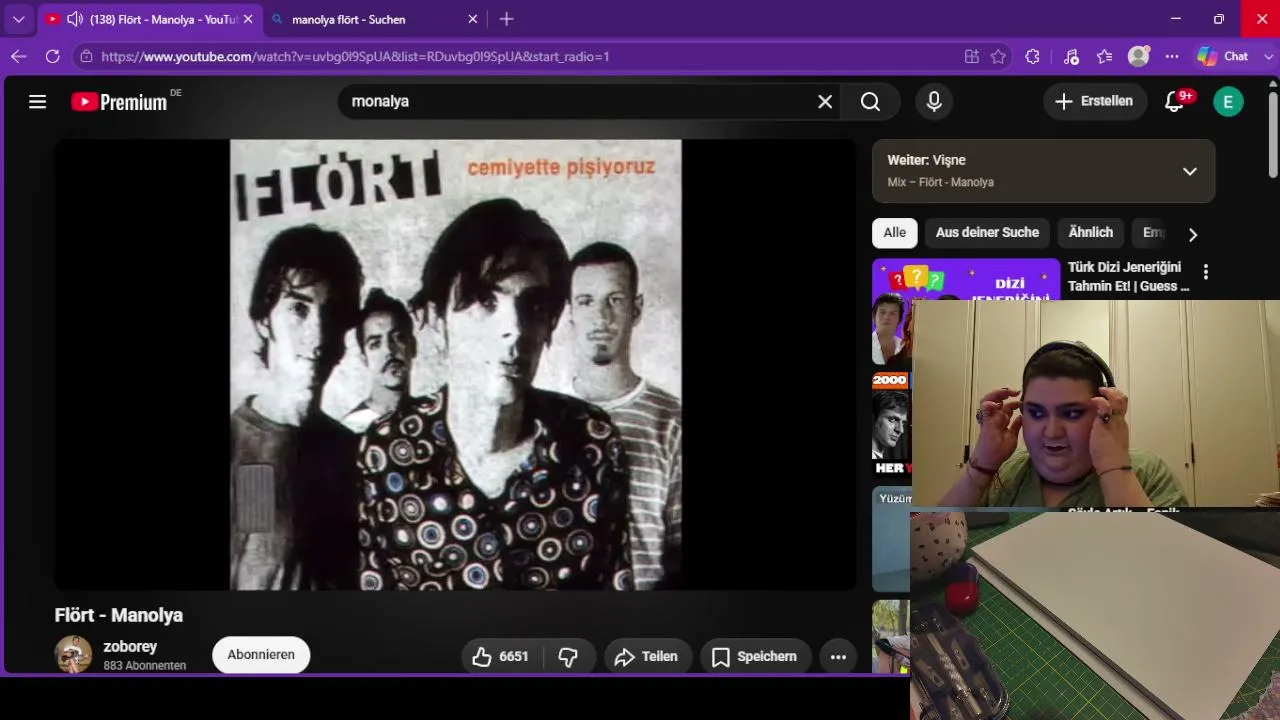Mute the Flört - Manolya tab audio
Viewport: 1280px width, 720px height.
coord(75,19)
